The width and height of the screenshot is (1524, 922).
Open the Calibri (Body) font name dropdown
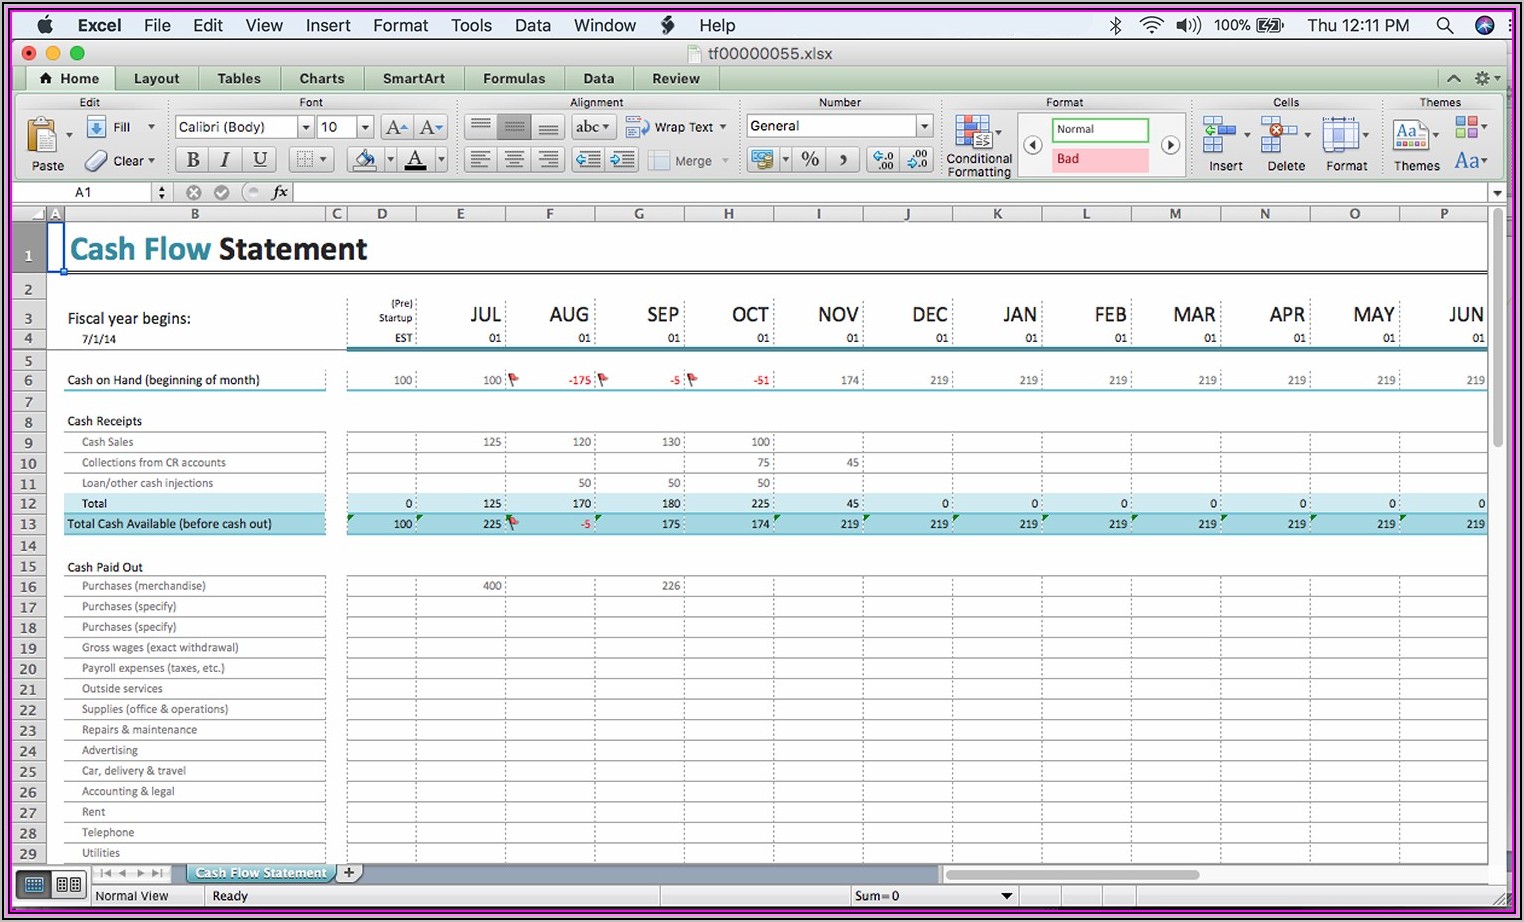[x=305, y=127]
